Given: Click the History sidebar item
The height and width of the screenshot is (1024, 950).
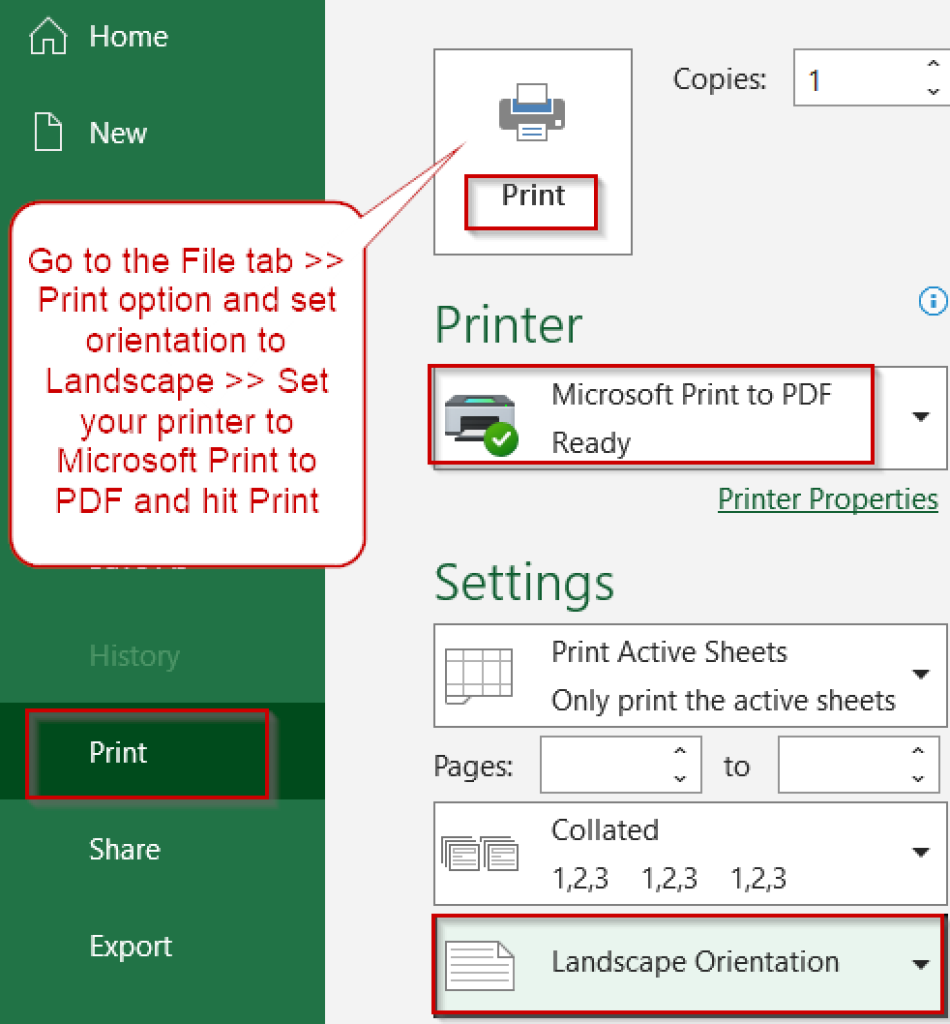Looking at the screenshot, I should pyautogui.click(x=134, y=656).
